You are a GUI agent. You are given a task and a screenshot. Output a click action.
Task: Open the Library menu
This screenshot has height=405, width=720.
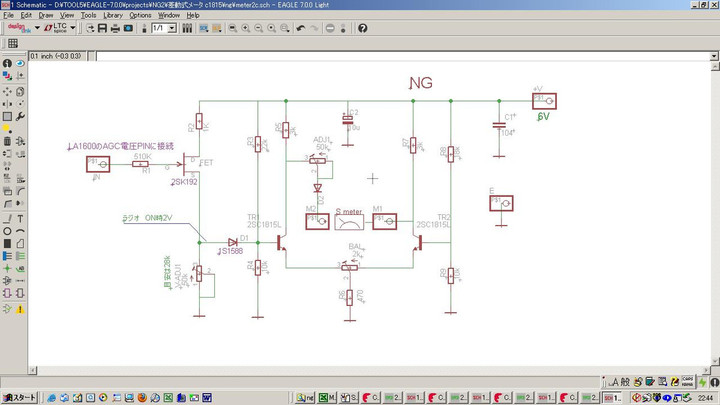pyautogui.click(x=113, y=15)
